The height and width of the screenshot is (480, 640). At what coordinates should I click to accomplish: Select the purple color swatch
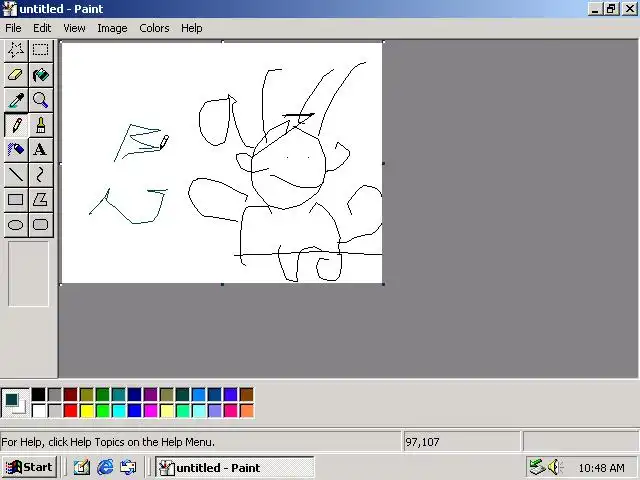tap(151, 395)
